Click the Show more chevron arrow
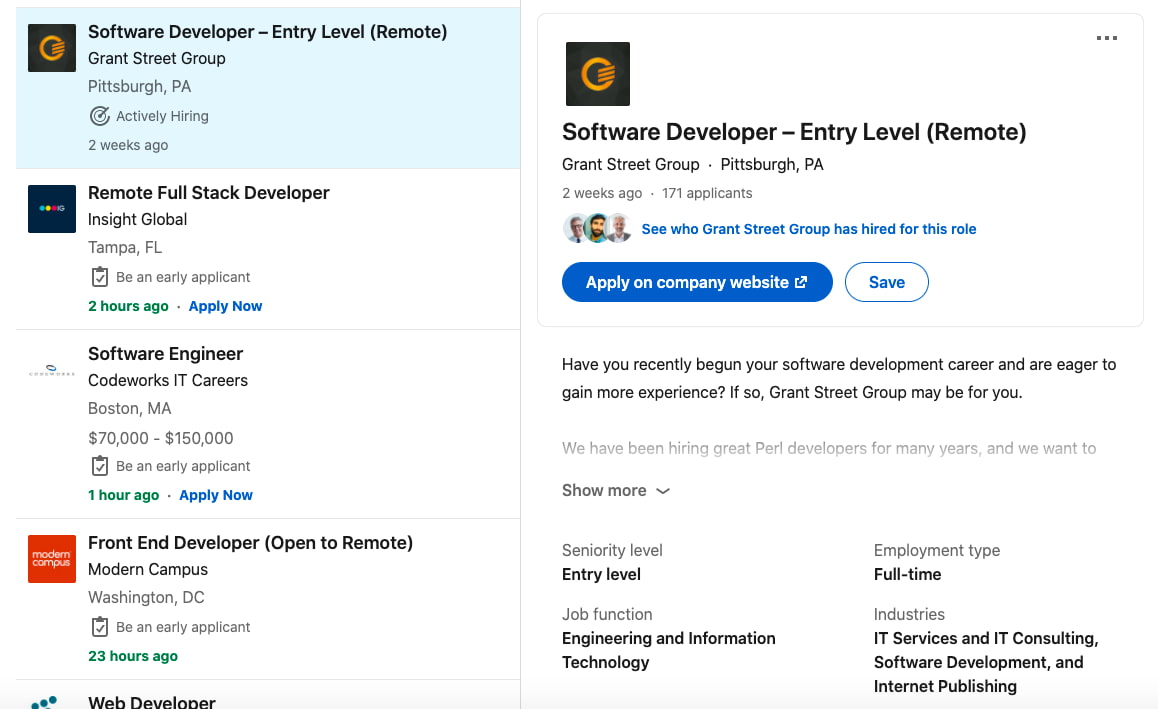This screenshot has height=709, width=1158. [662, 491]
